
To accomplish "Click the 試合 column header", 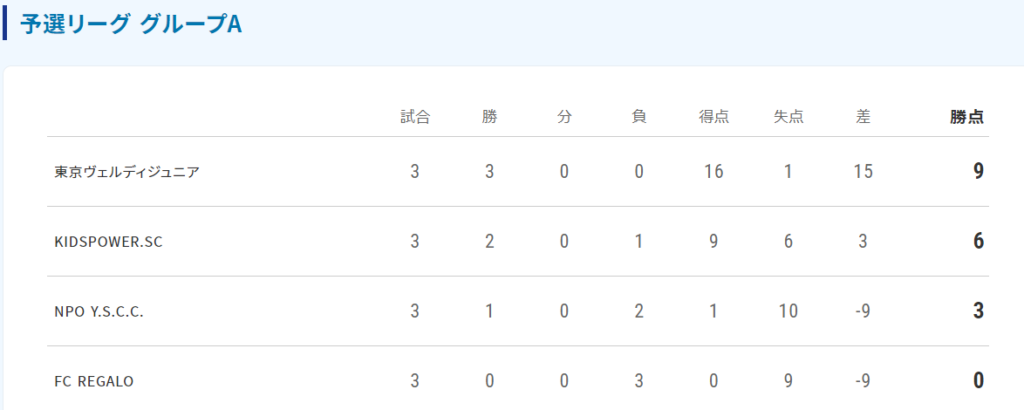I will (x=415, y=117).
